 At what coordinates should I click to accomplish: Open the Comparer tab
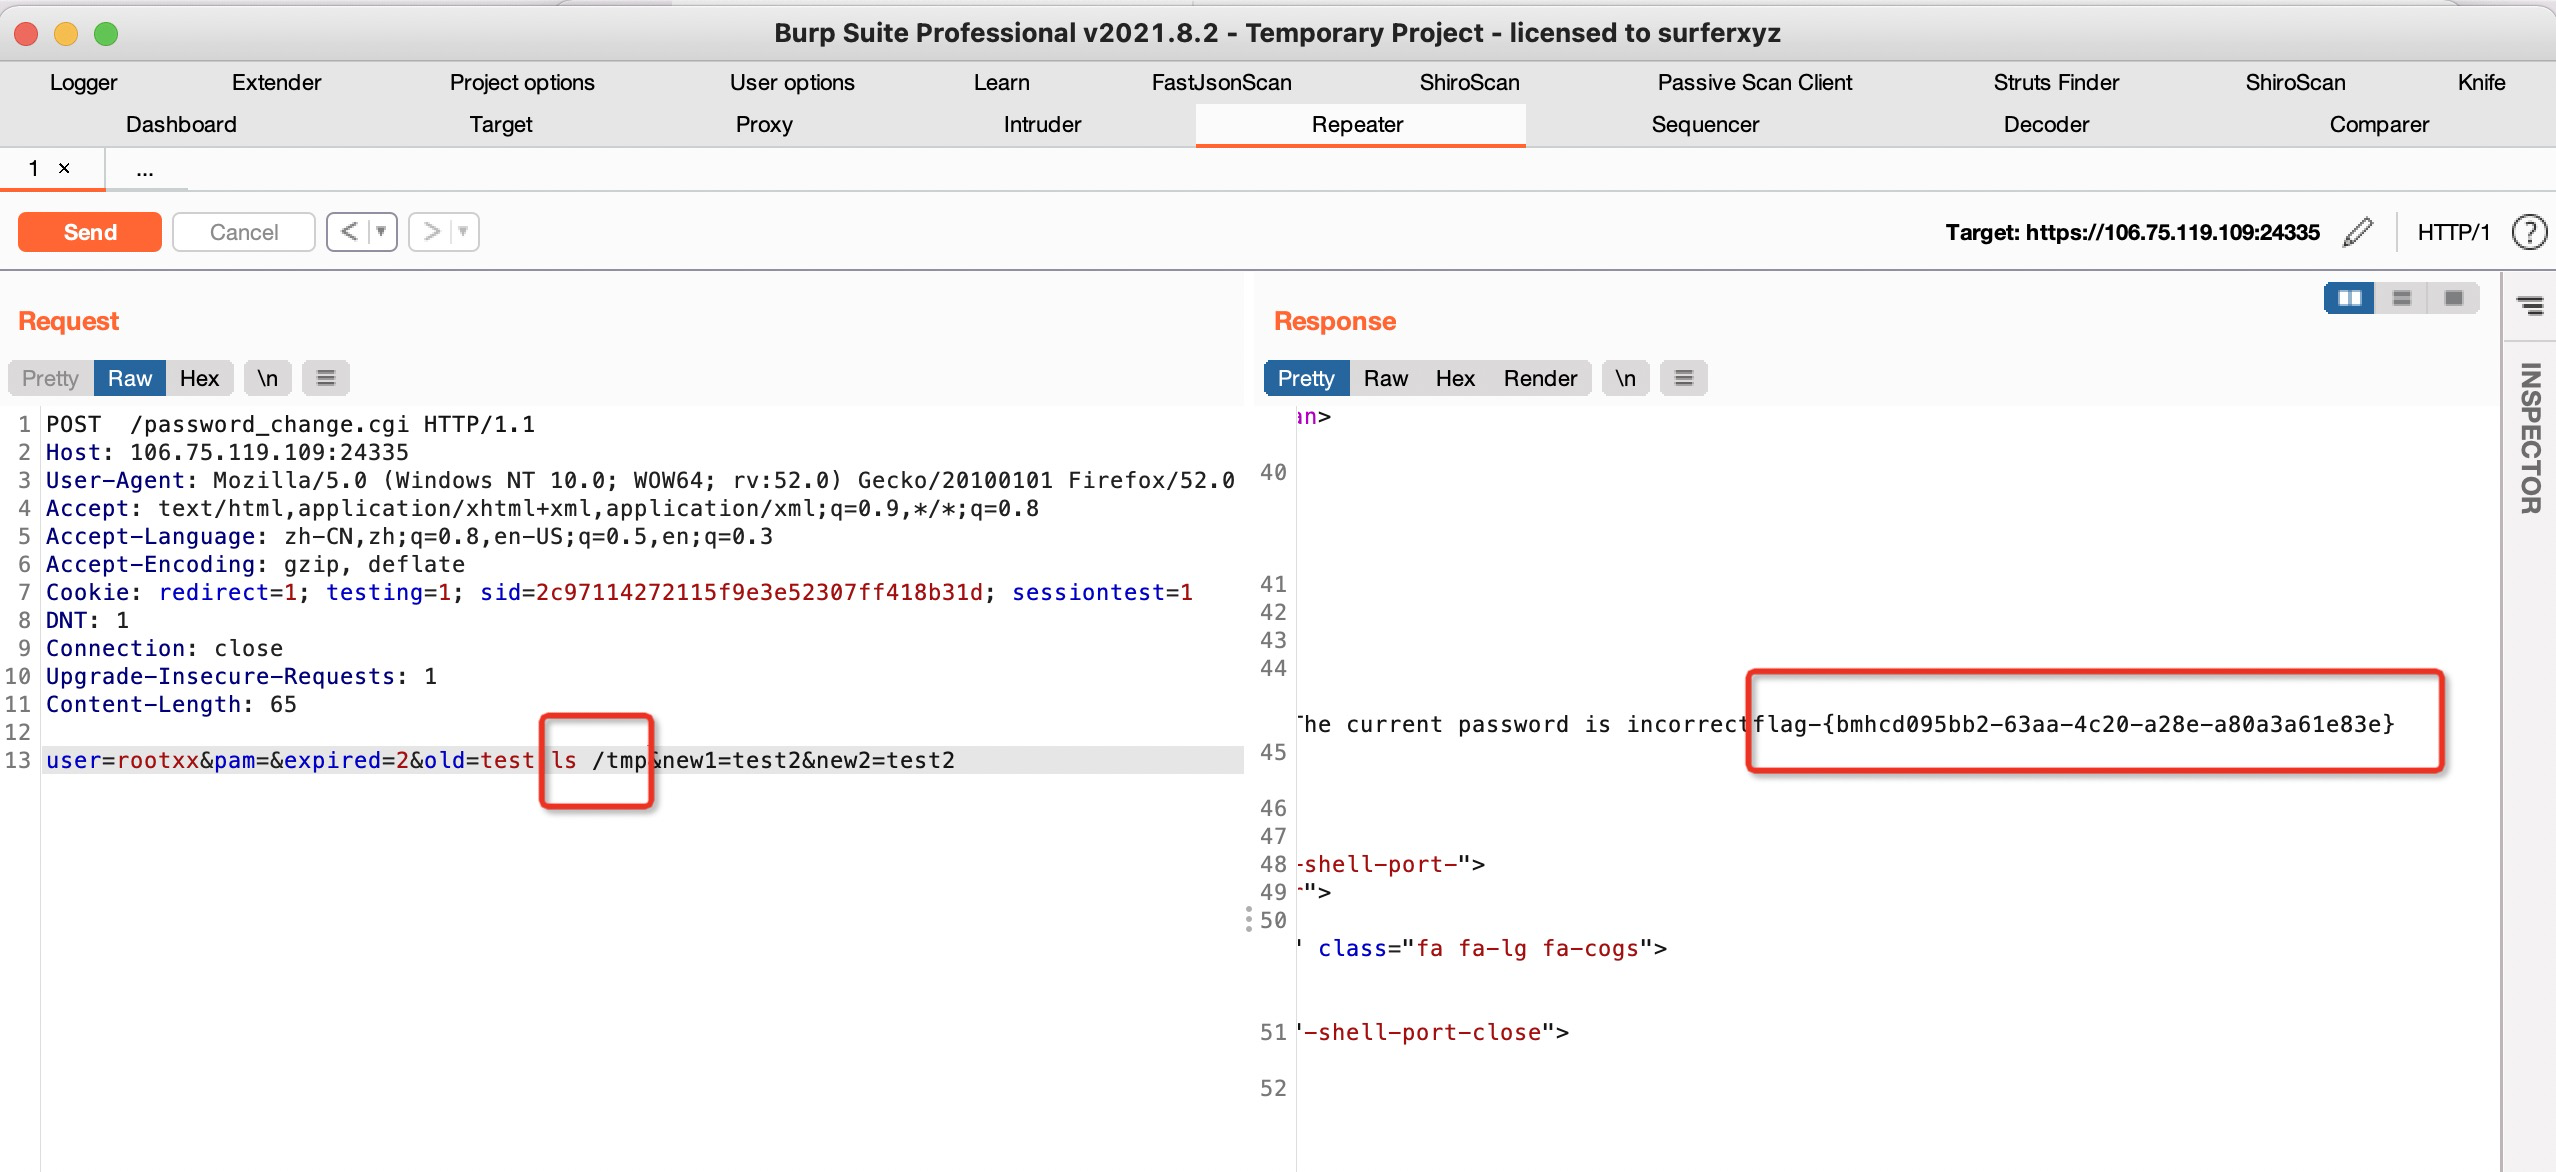pyautogui.click(x=2379, y=125)
